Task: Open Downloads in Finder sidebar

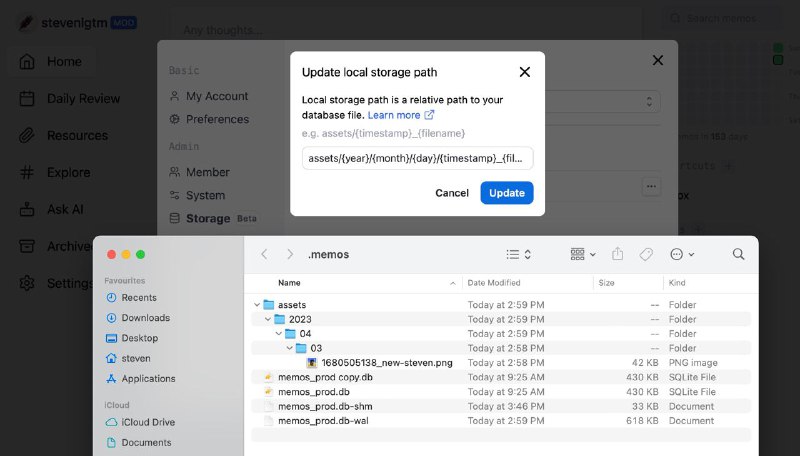Action: coord(145,318)
